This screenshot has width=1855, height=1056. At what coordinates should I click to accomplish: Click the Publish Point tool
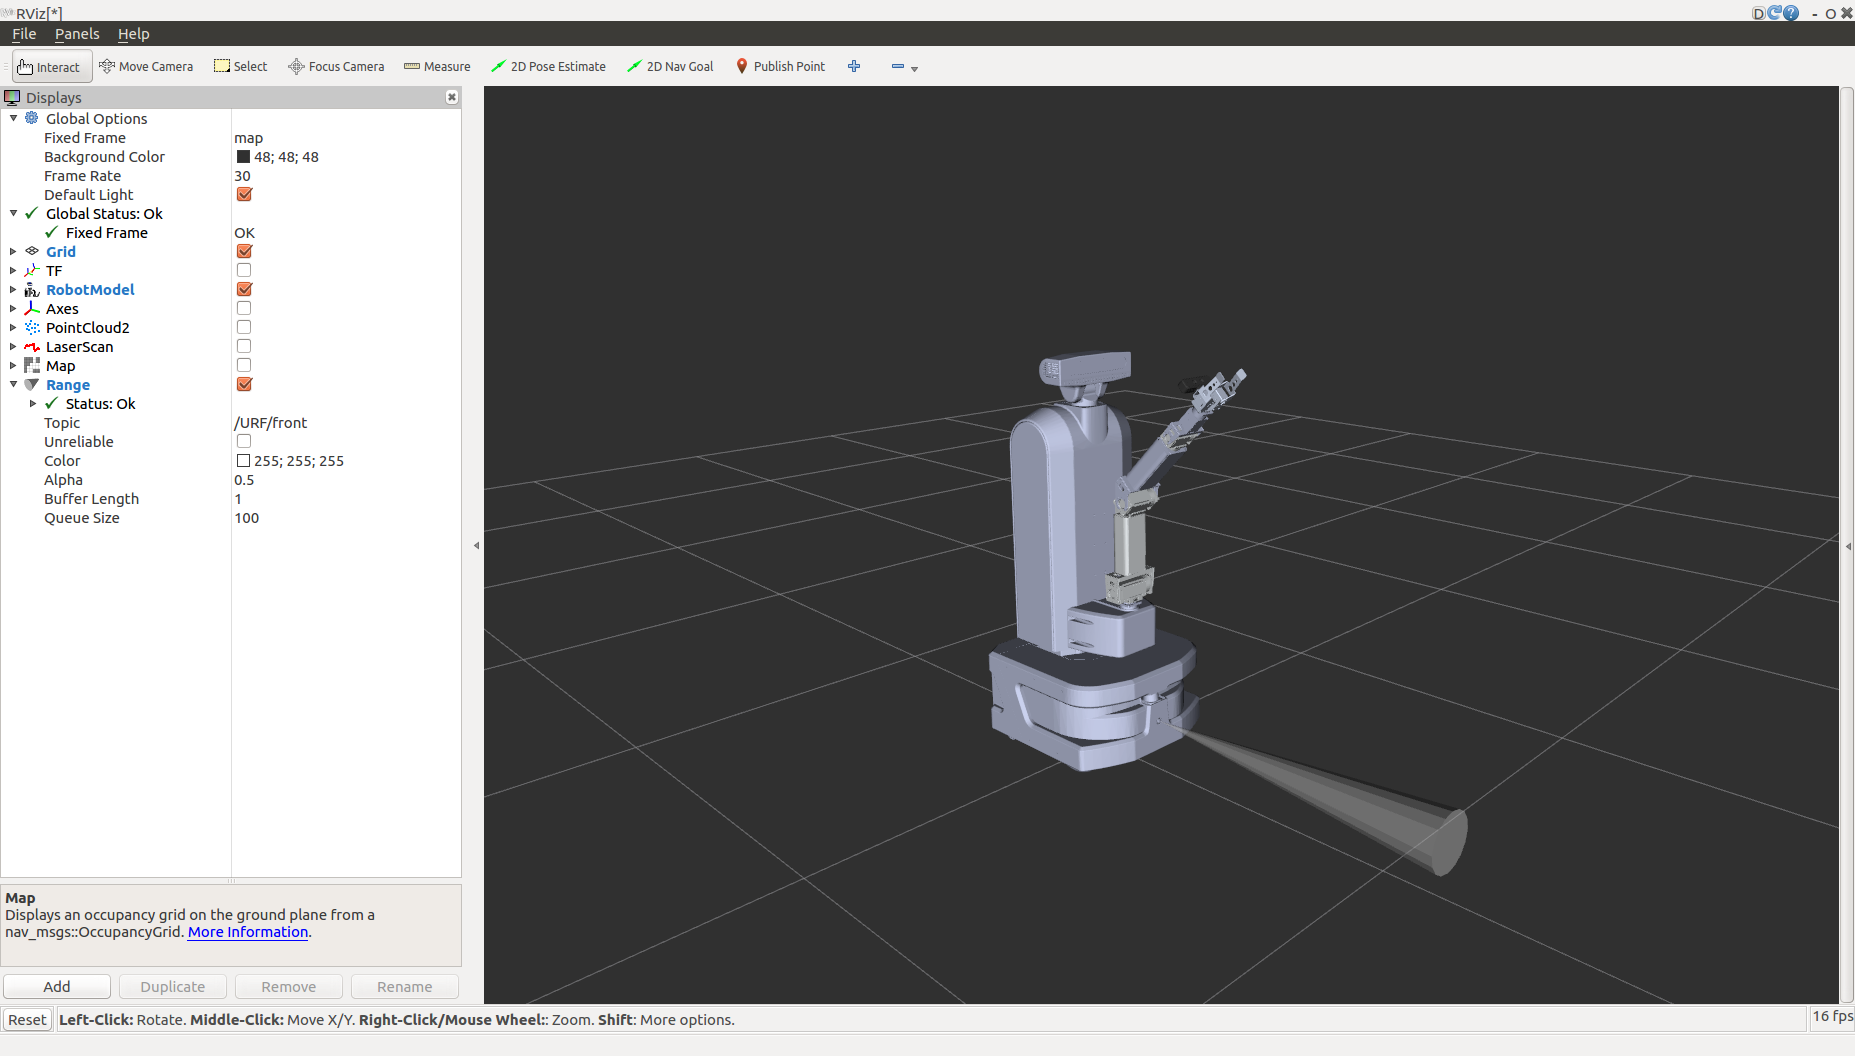tap(780, 67)
